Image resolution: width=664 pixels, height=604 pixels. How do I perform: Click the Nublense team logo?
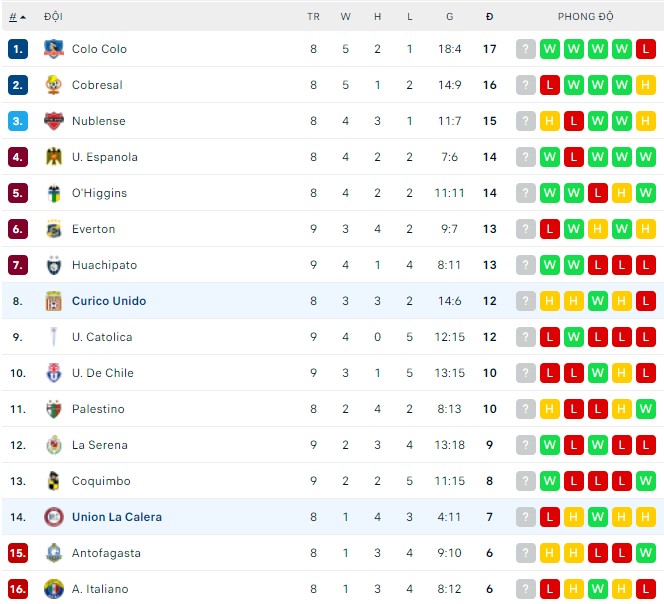[54, 121]
